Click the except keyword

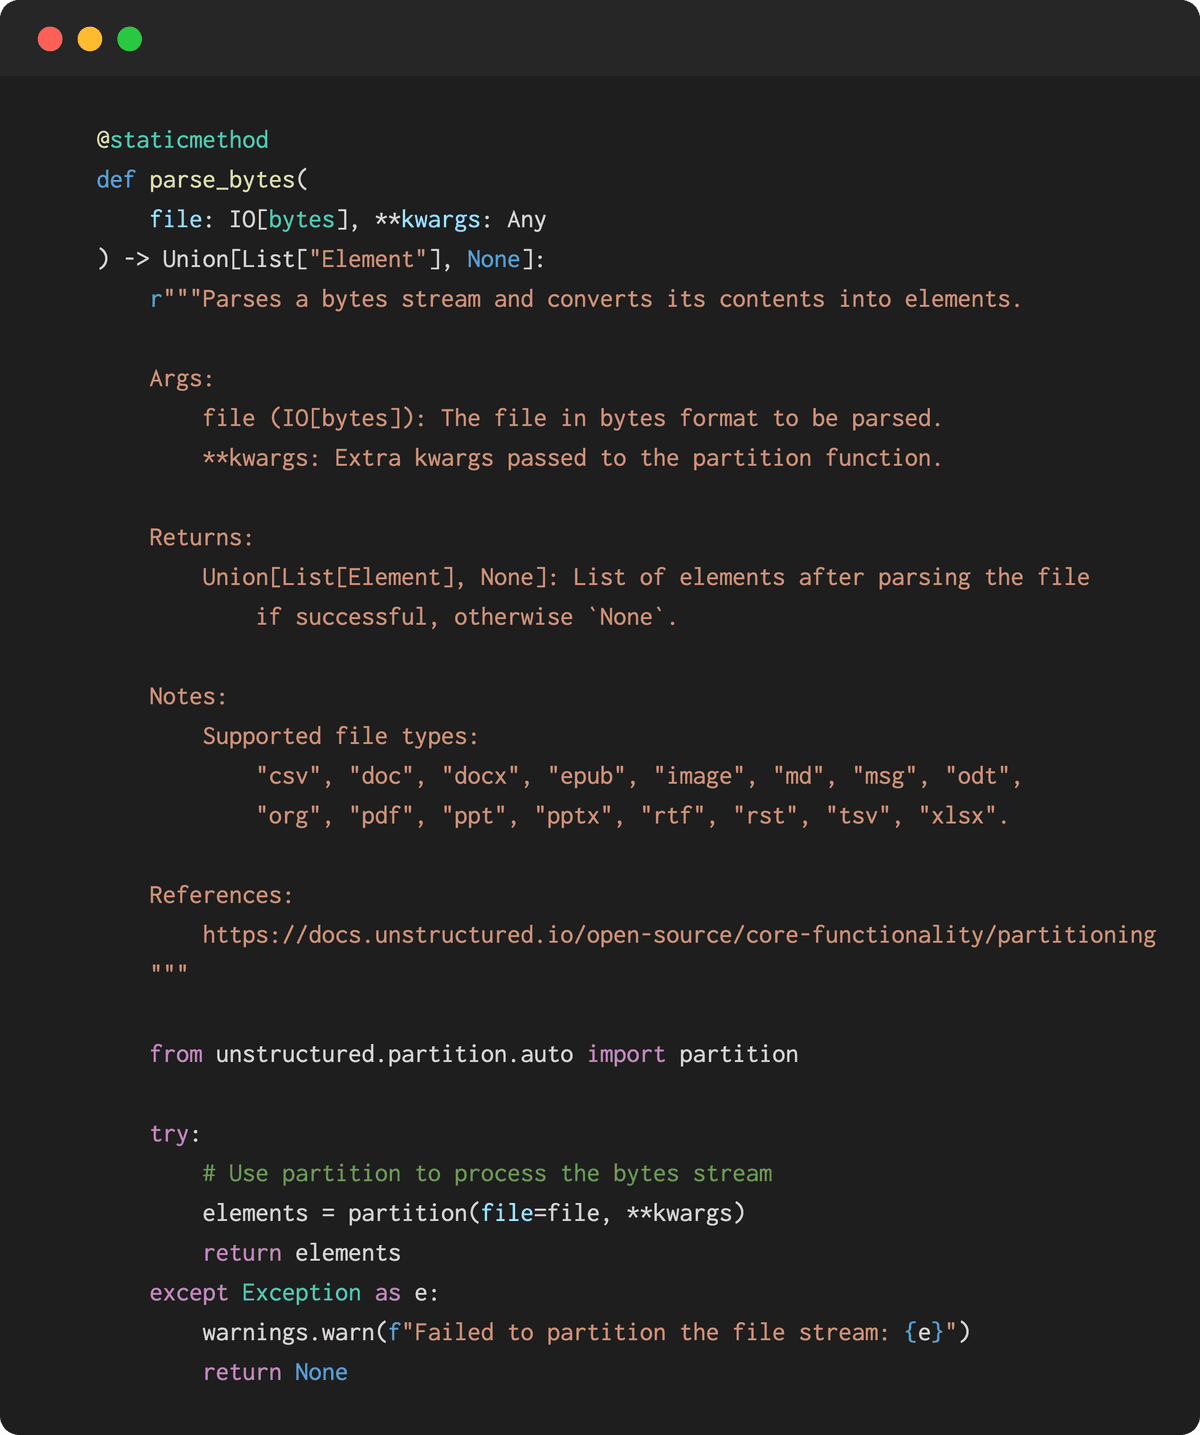pyautogui.click(x=189, y=1293)
